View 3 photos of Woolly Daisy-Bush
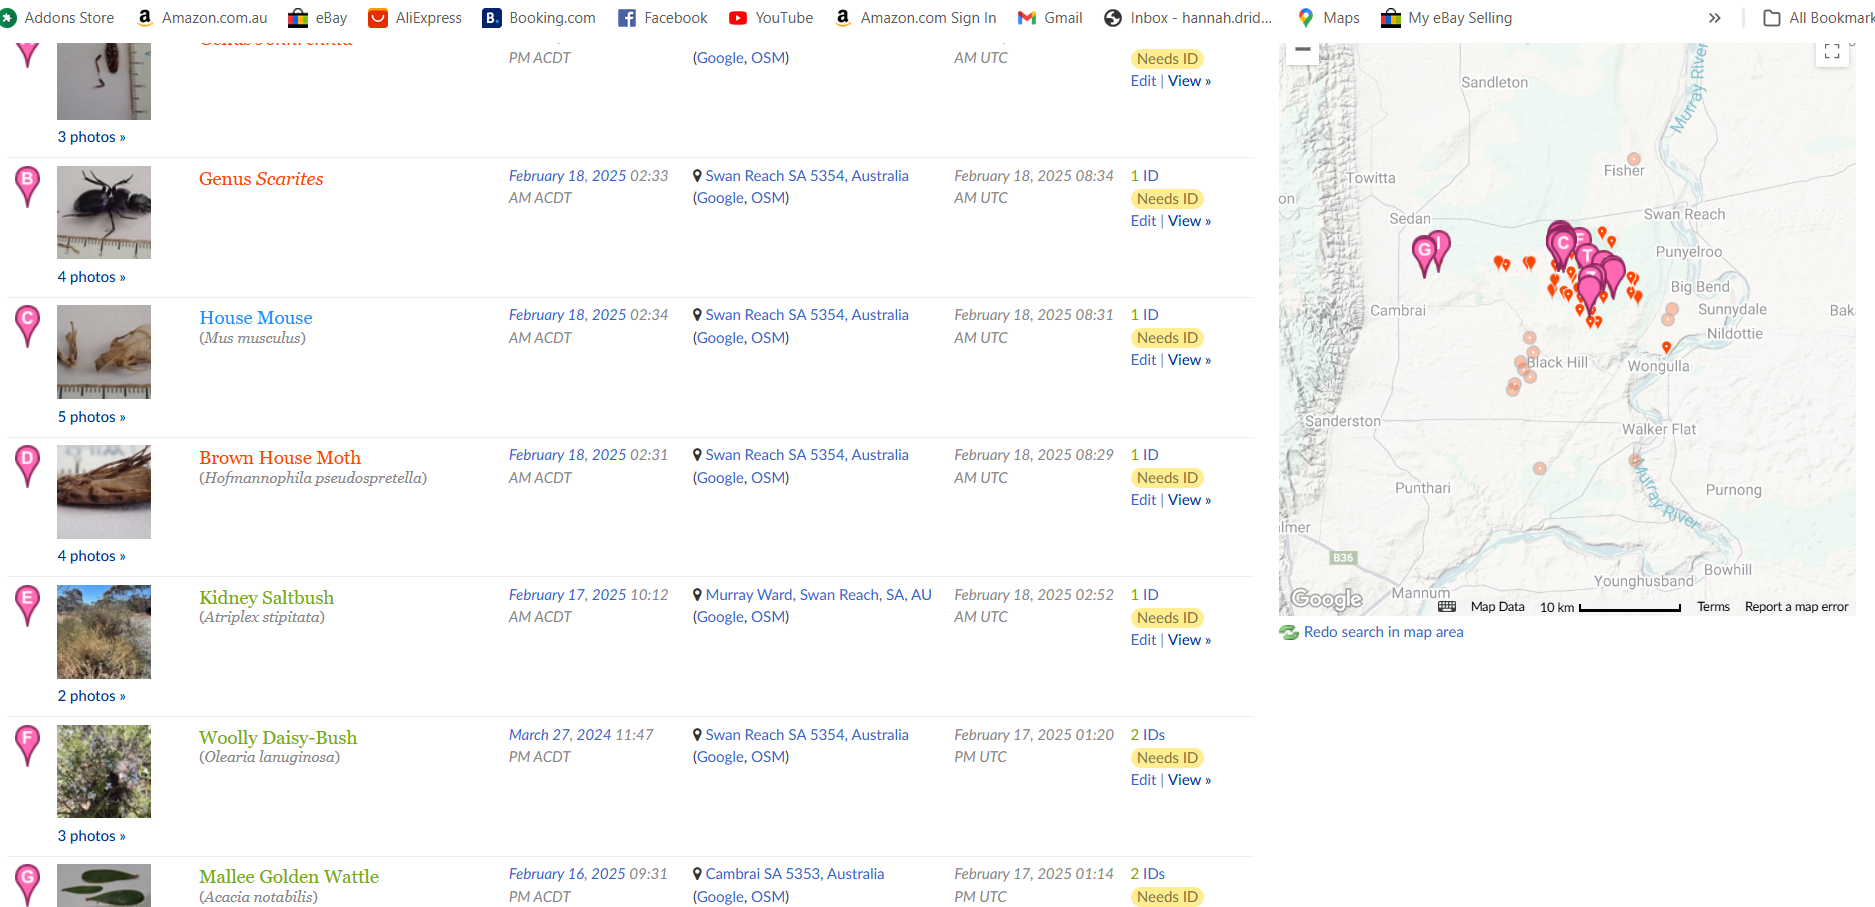This screenshot has width=1875, height=907. [91, 836]
